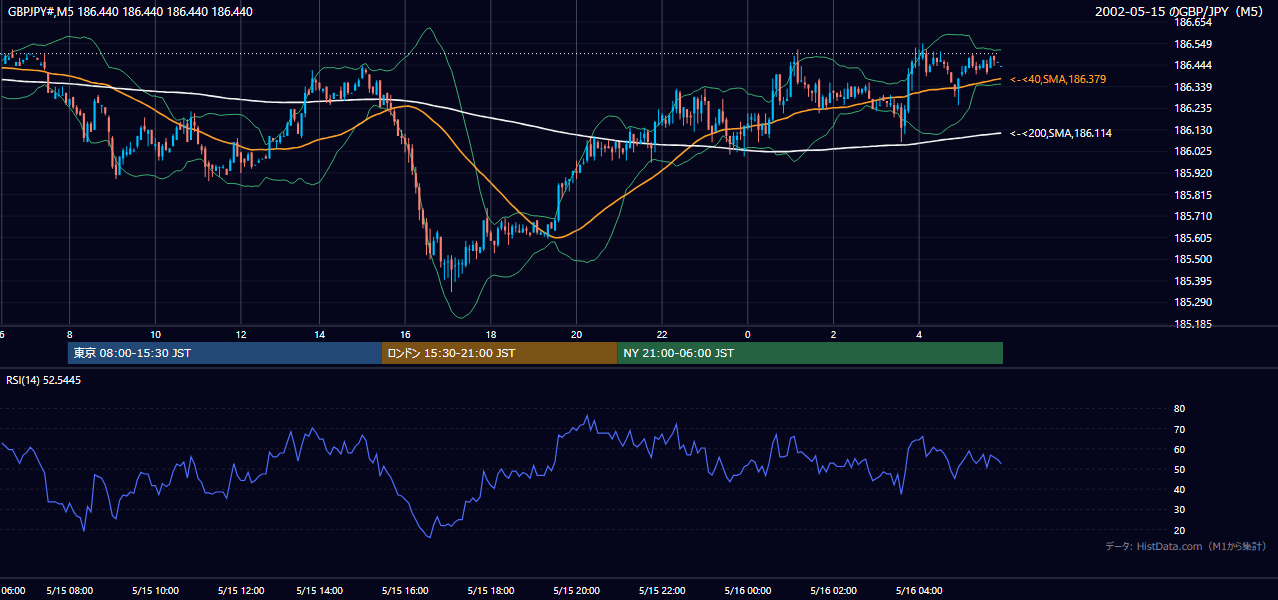Click the 5/15 10:00 bottom time label
This screenshot has height=600, width=1278.
click(x=155, y=591)
